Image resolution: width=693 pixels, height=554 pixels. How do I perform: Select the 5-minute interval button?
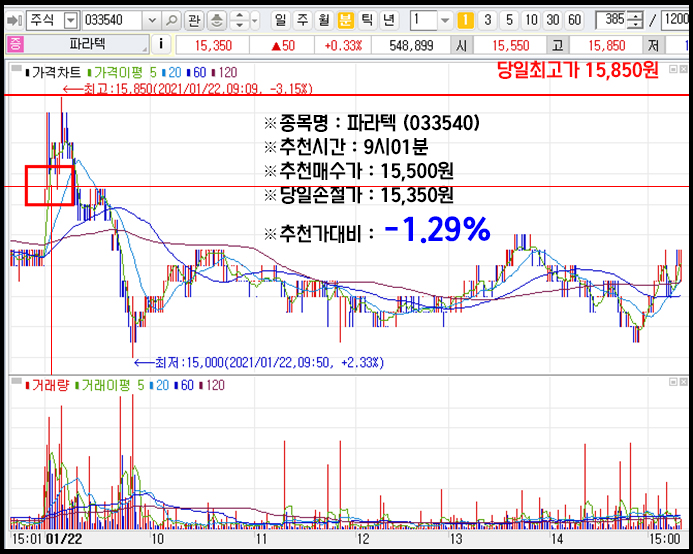tap(509, 20)
